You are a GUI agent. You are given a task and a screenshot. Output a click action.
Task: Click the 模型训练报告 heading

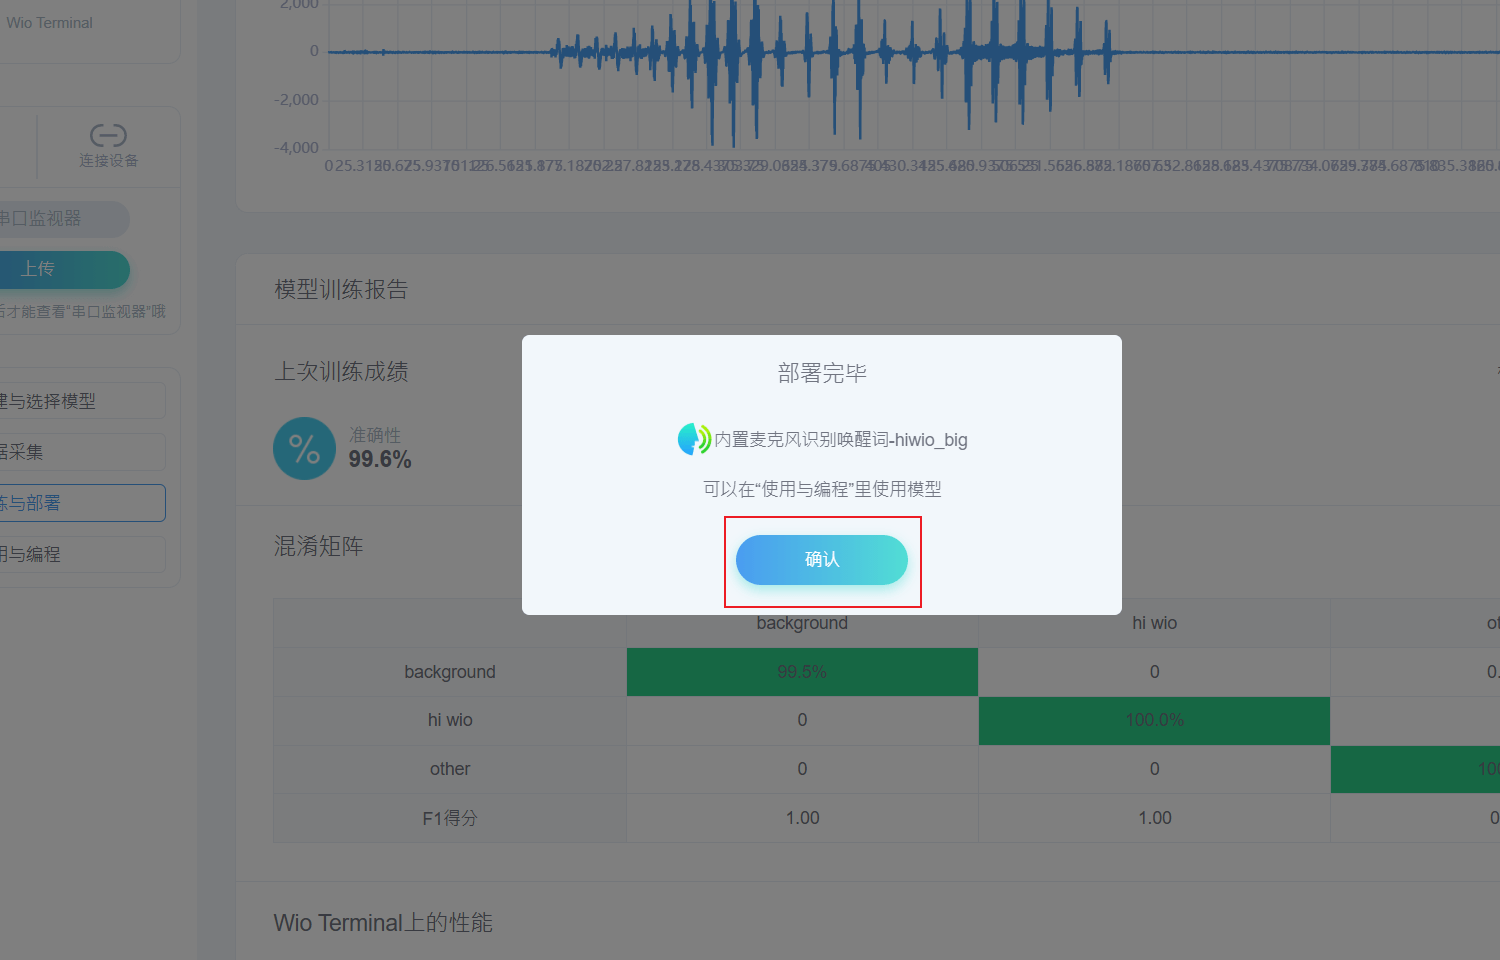(x=341, y=290)
